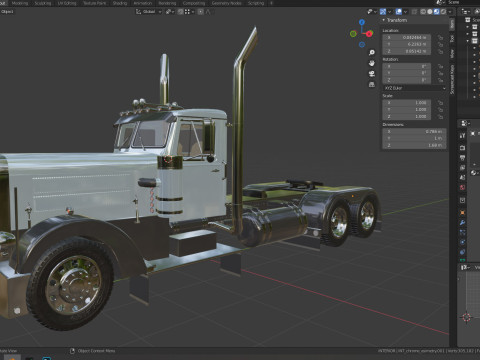Lock the Rotation Z value
This screenshot has height=360, width=480.
440,80
